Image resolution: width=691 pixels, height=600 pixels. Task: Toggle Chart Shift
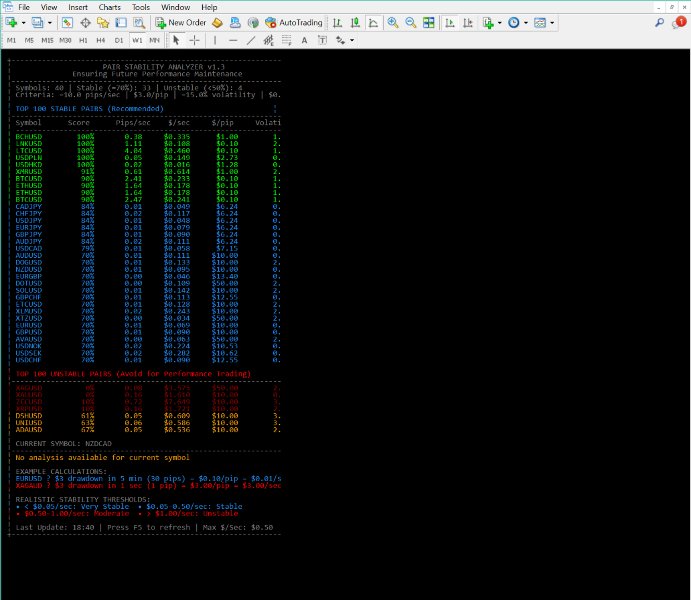click(468, 22)
